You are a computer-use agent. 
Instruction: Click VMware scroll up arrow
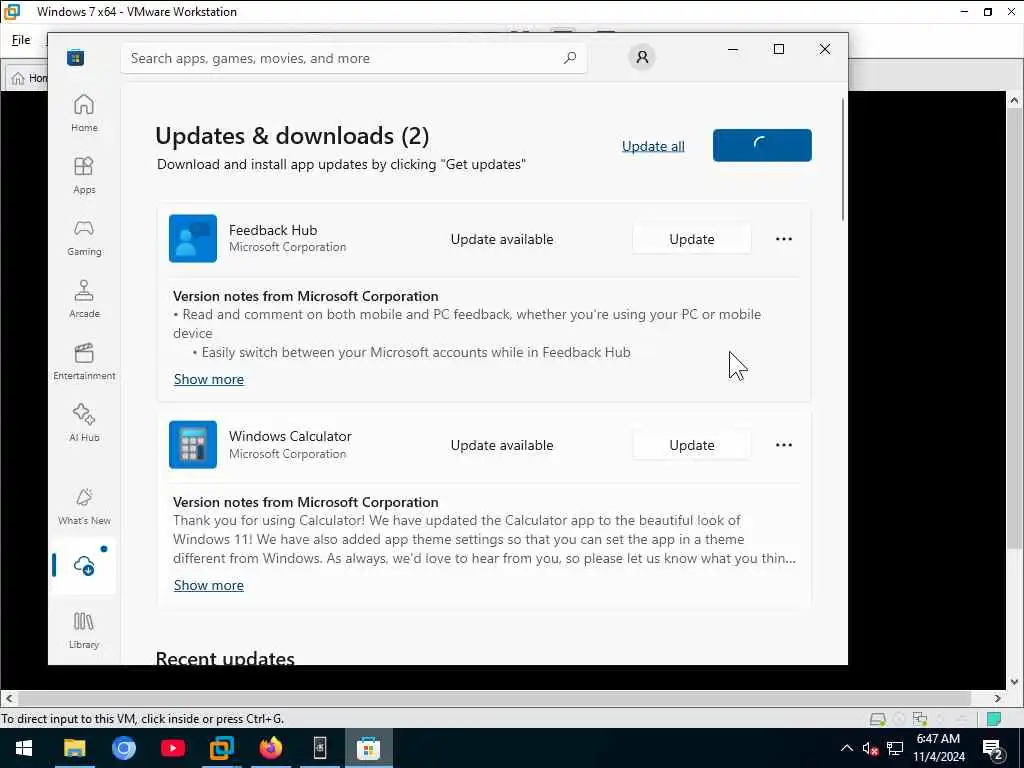(1014, 100)
